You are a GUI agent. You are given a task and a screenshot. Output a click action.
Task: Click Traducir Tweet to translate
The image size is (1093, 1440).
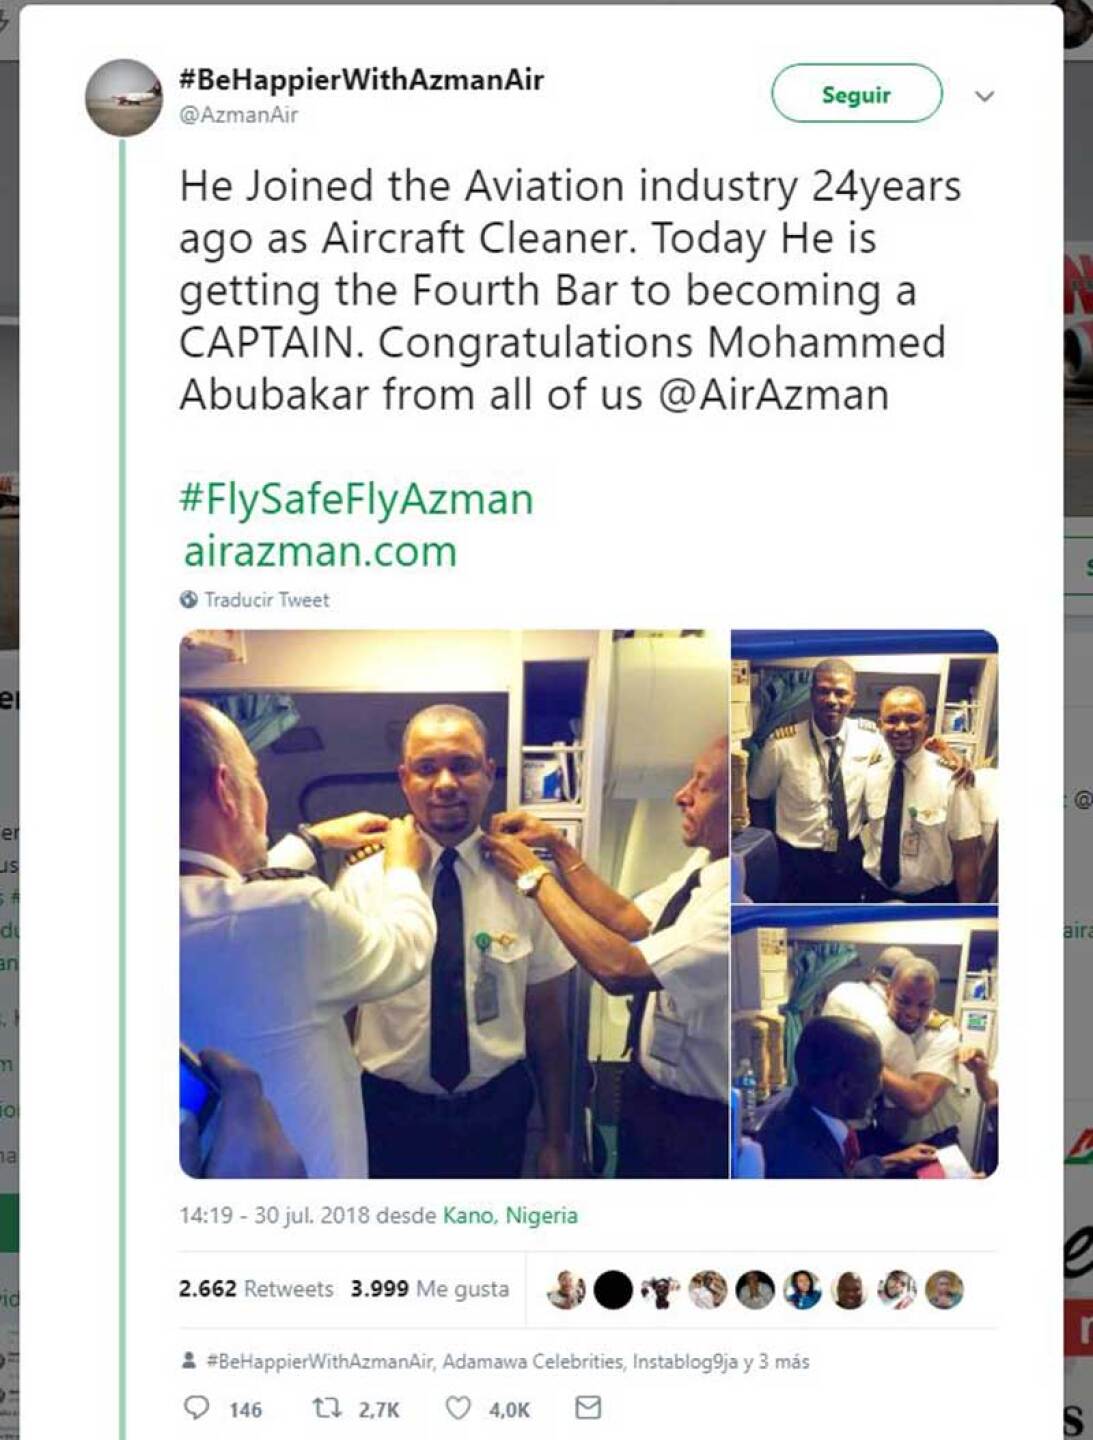coord(266,600)
